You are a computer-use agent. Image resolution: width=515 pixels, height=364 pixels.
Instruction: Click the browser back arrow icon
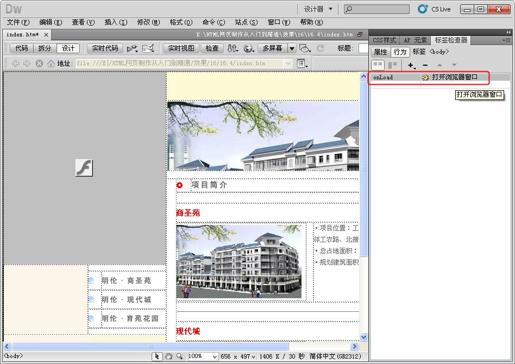point(15,63)
